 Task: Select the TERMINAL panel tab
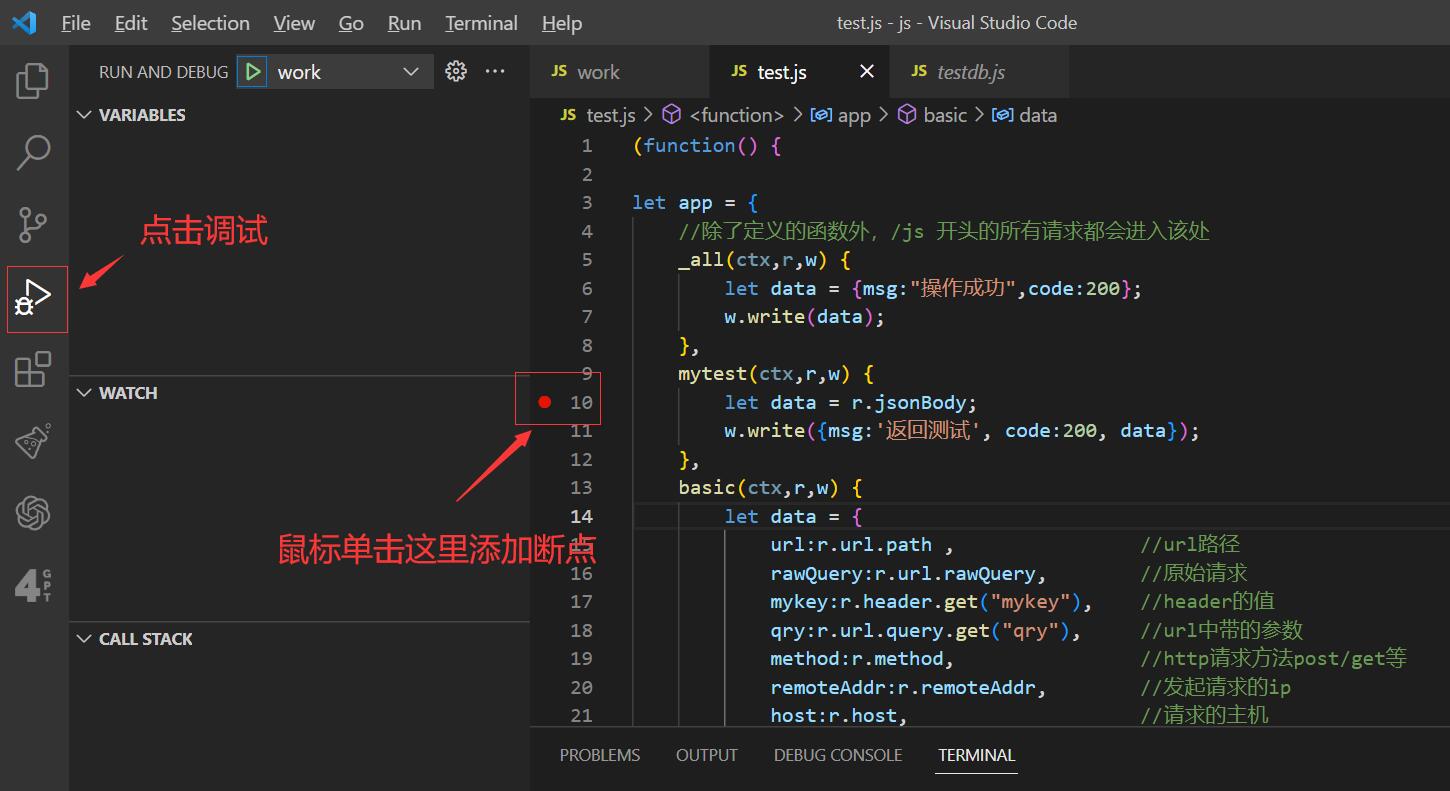pos(977,755)
